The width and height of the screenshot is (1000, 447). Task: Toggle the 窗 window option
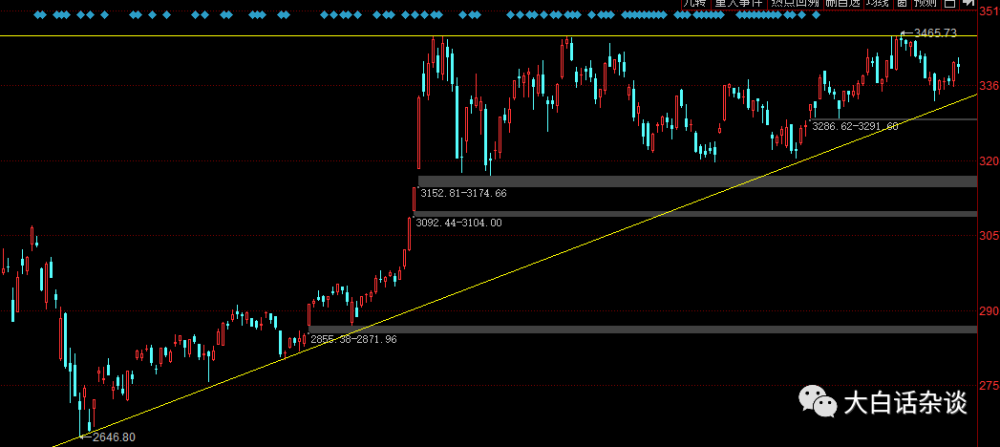click(x=901, y=3)
